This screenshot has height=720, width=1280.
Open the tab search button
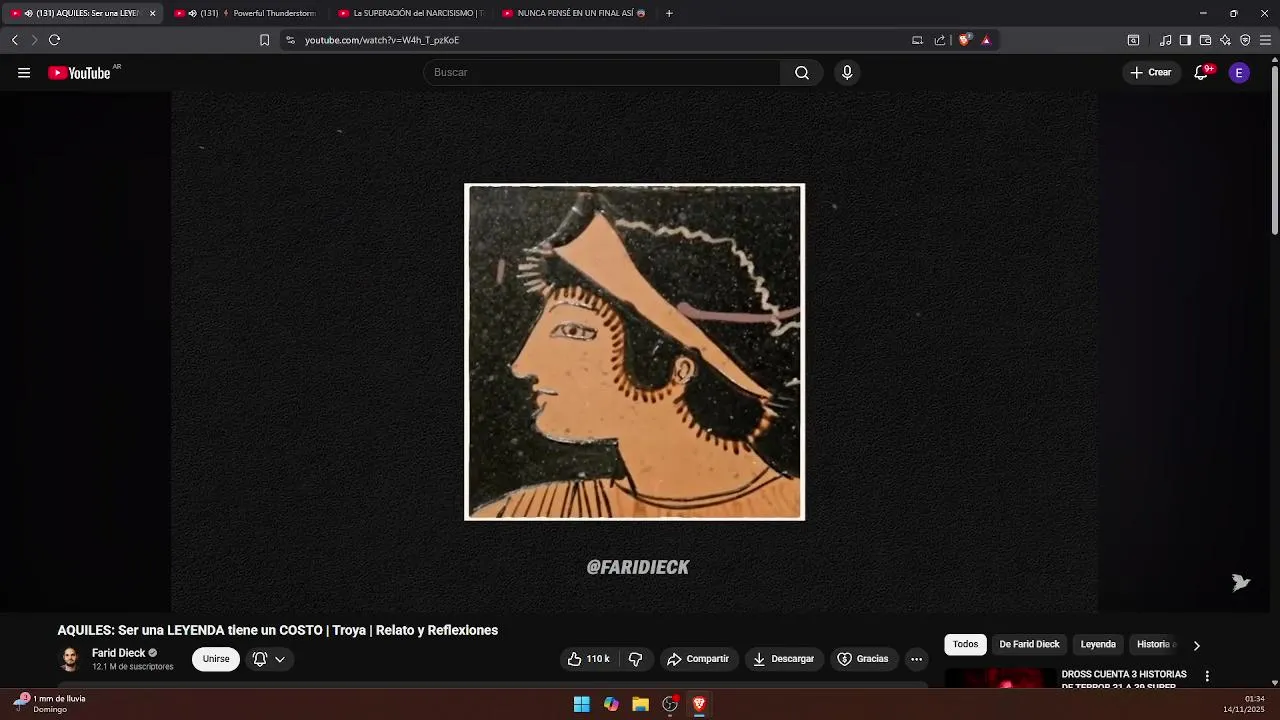click(x=1133, y=40)
